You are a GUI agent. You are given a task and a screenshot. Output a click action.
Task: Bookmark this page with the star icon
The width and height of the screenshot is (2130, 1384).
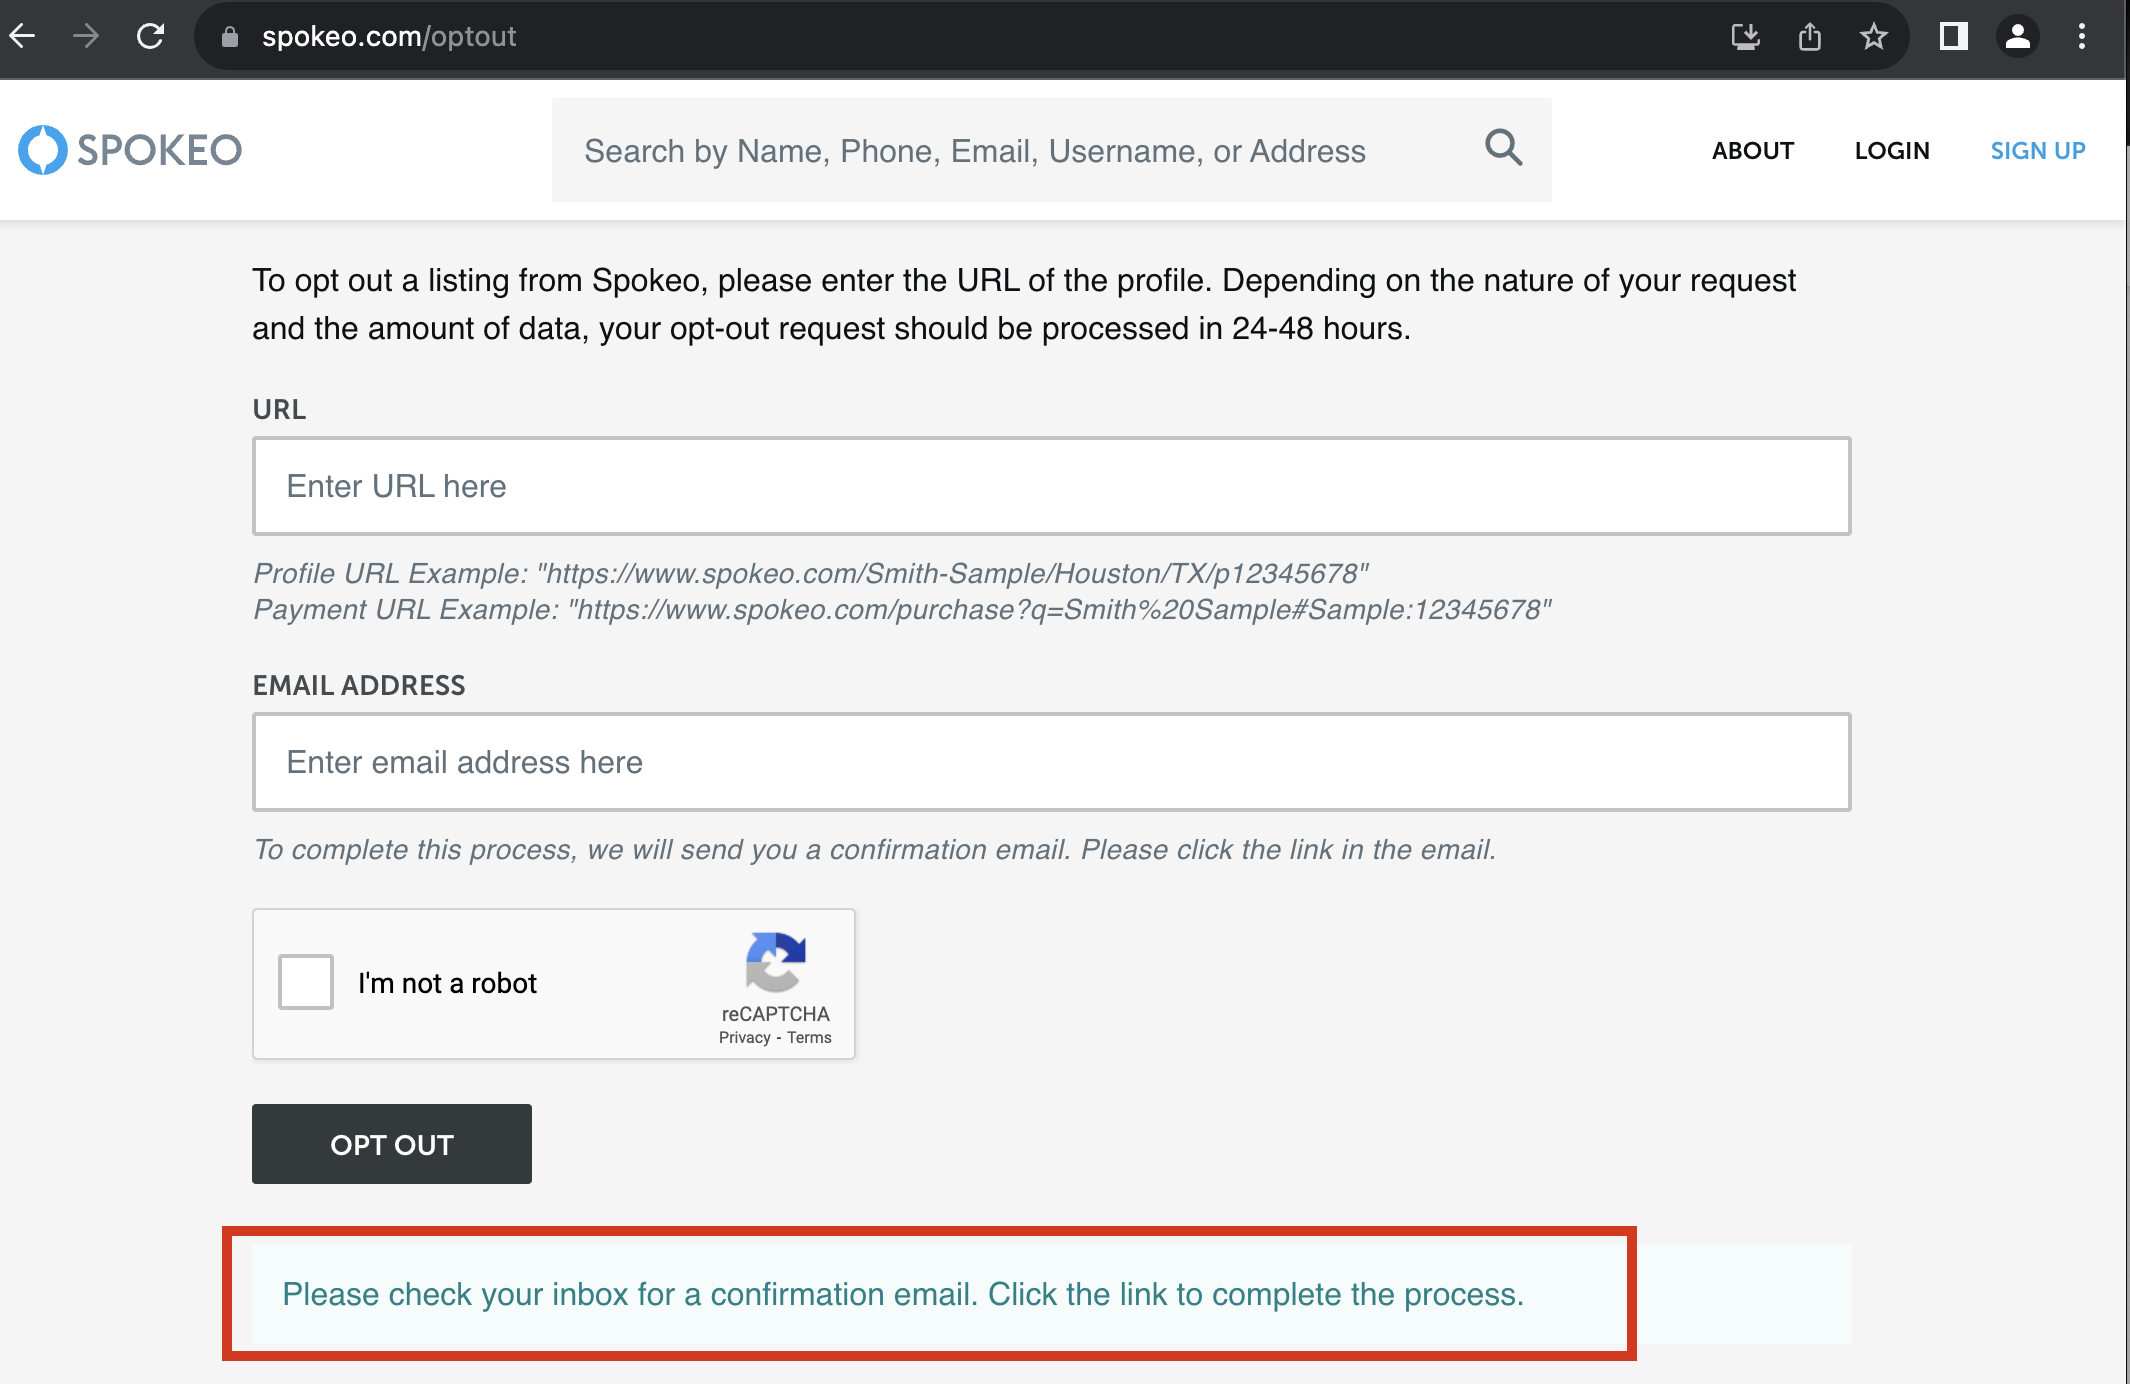pos(1873,36)
